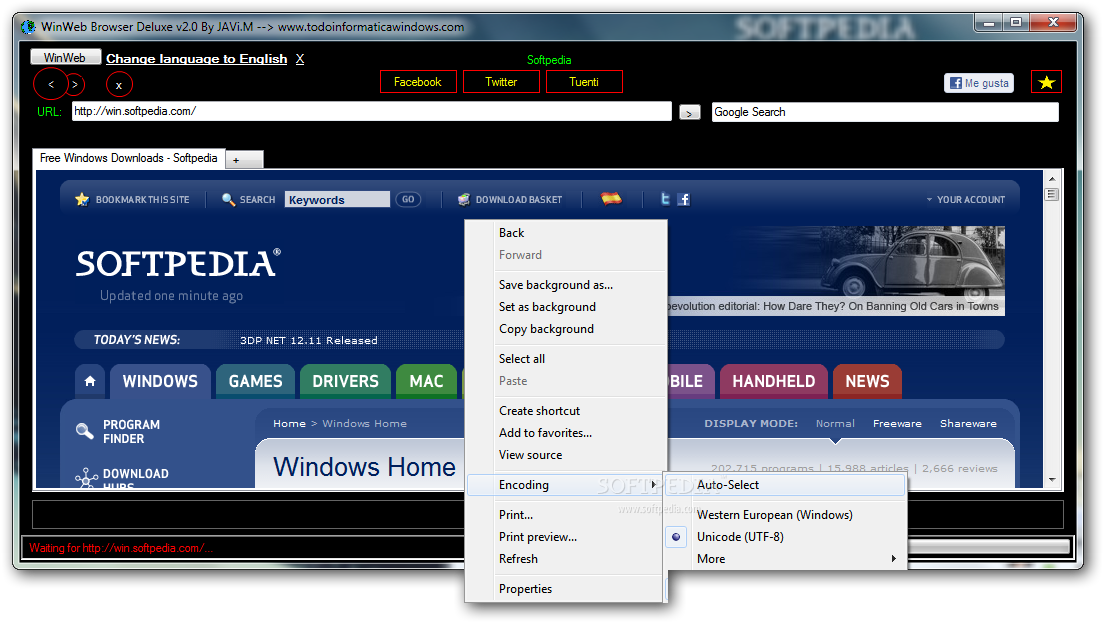This screenshot has height=623, width=1104.
Task: Open a new tab with plus button
Action: 244,160
